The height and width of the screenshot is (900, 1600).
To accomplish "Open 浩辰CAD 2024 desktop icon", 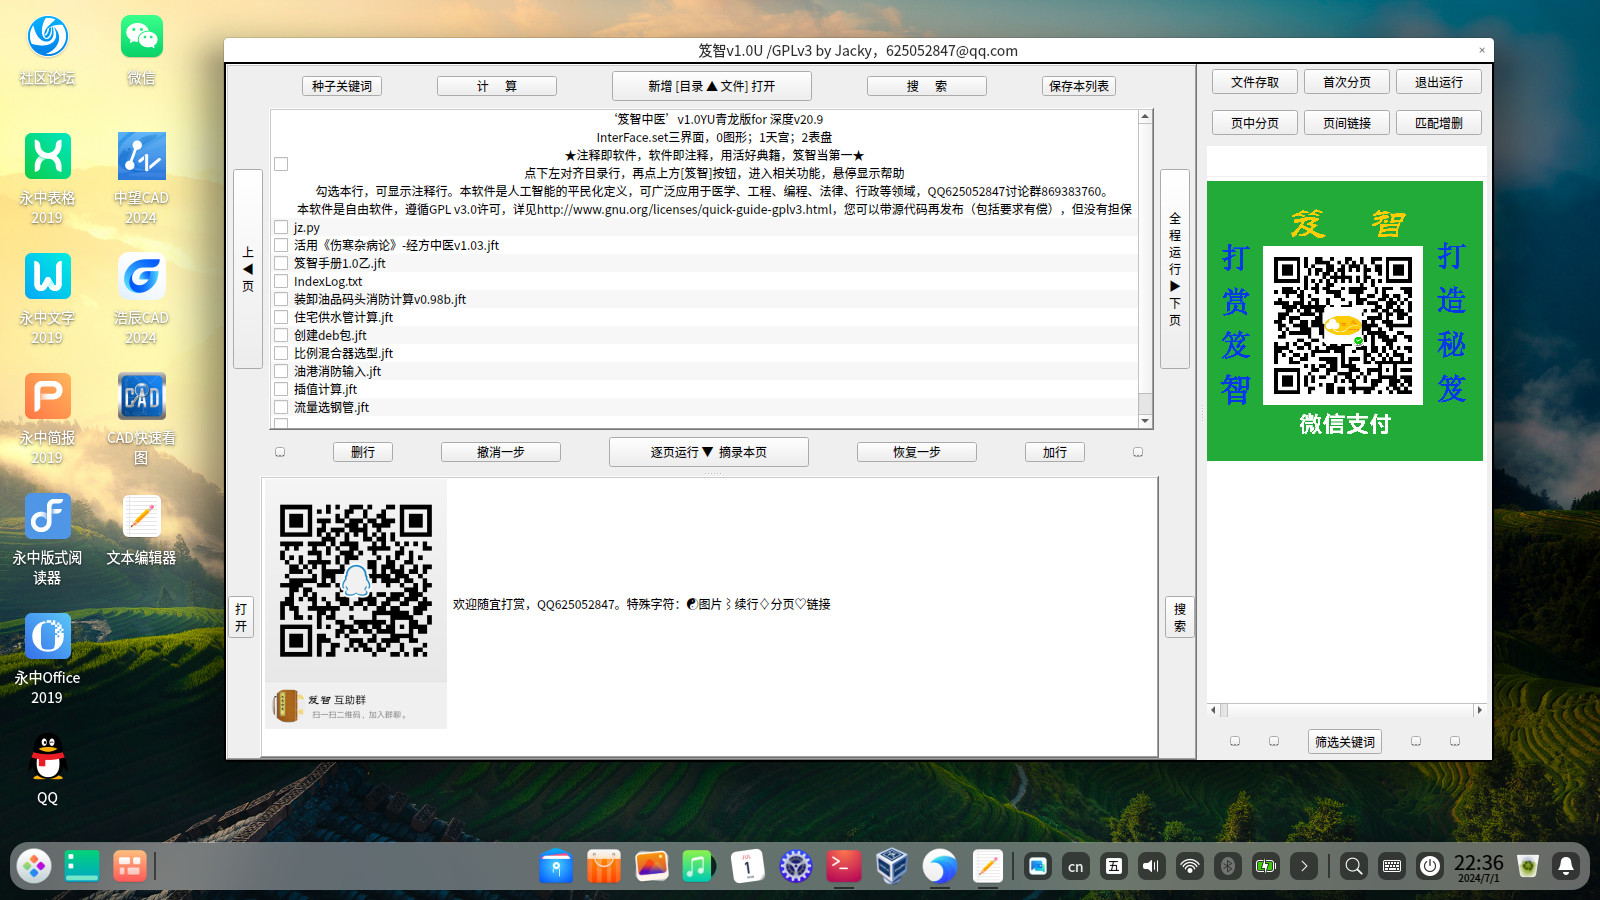I will 141,299.
